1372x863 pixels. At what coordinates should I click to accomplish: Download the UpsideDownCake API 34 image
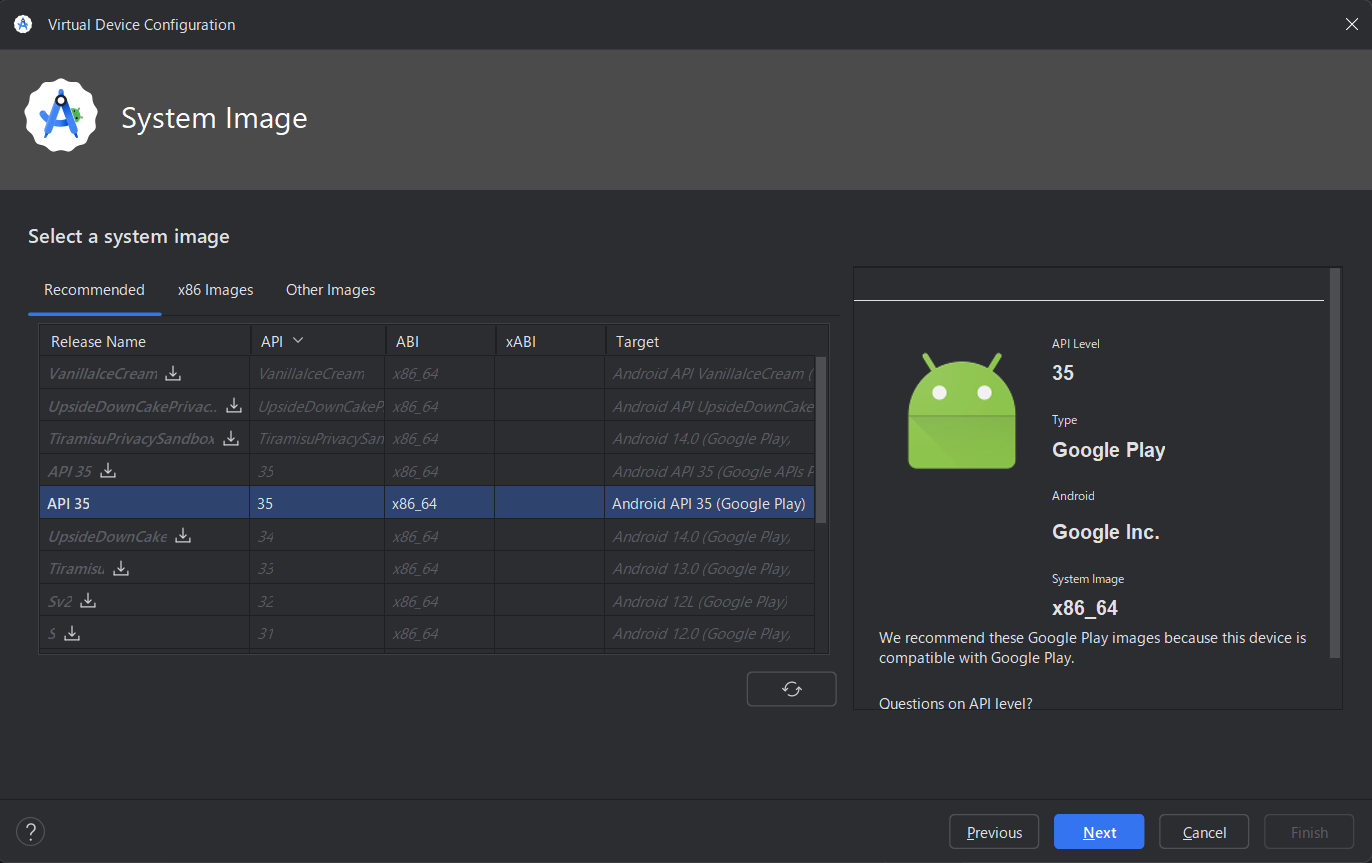(183, 536)
